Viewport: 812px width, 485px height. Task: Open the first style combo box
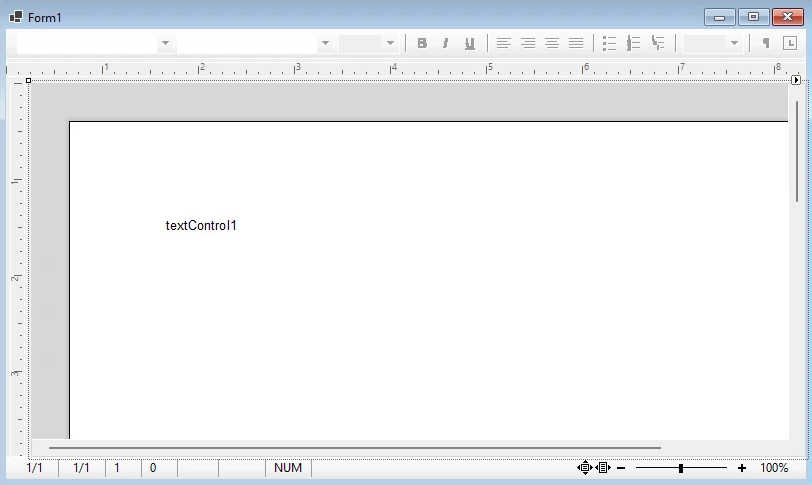[95, 43]
